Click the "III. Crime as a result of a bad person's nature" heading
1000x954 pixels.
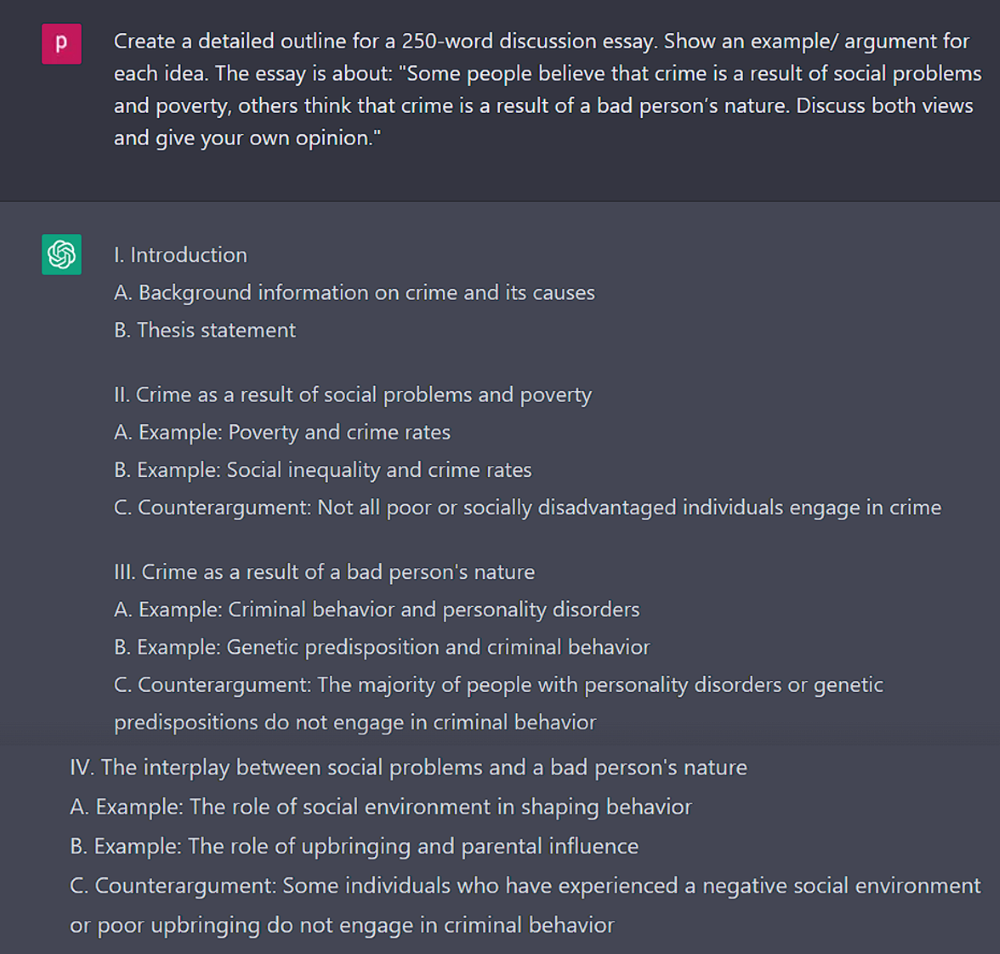324,572
